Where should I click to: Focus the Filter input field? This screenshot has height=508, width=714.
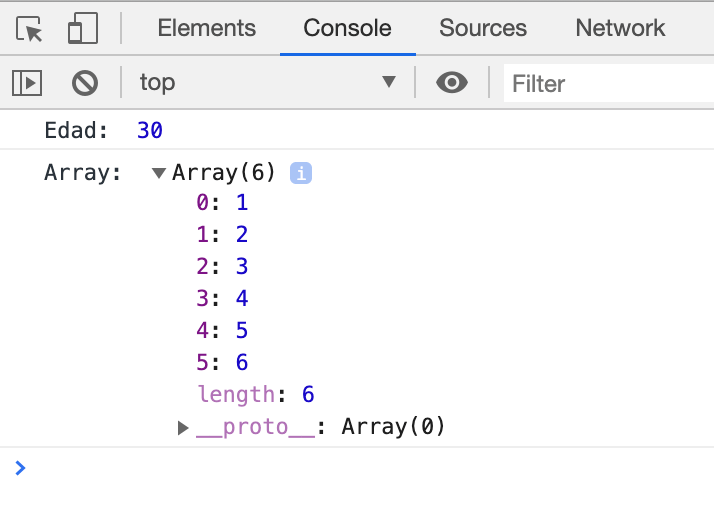coord(609,83)
